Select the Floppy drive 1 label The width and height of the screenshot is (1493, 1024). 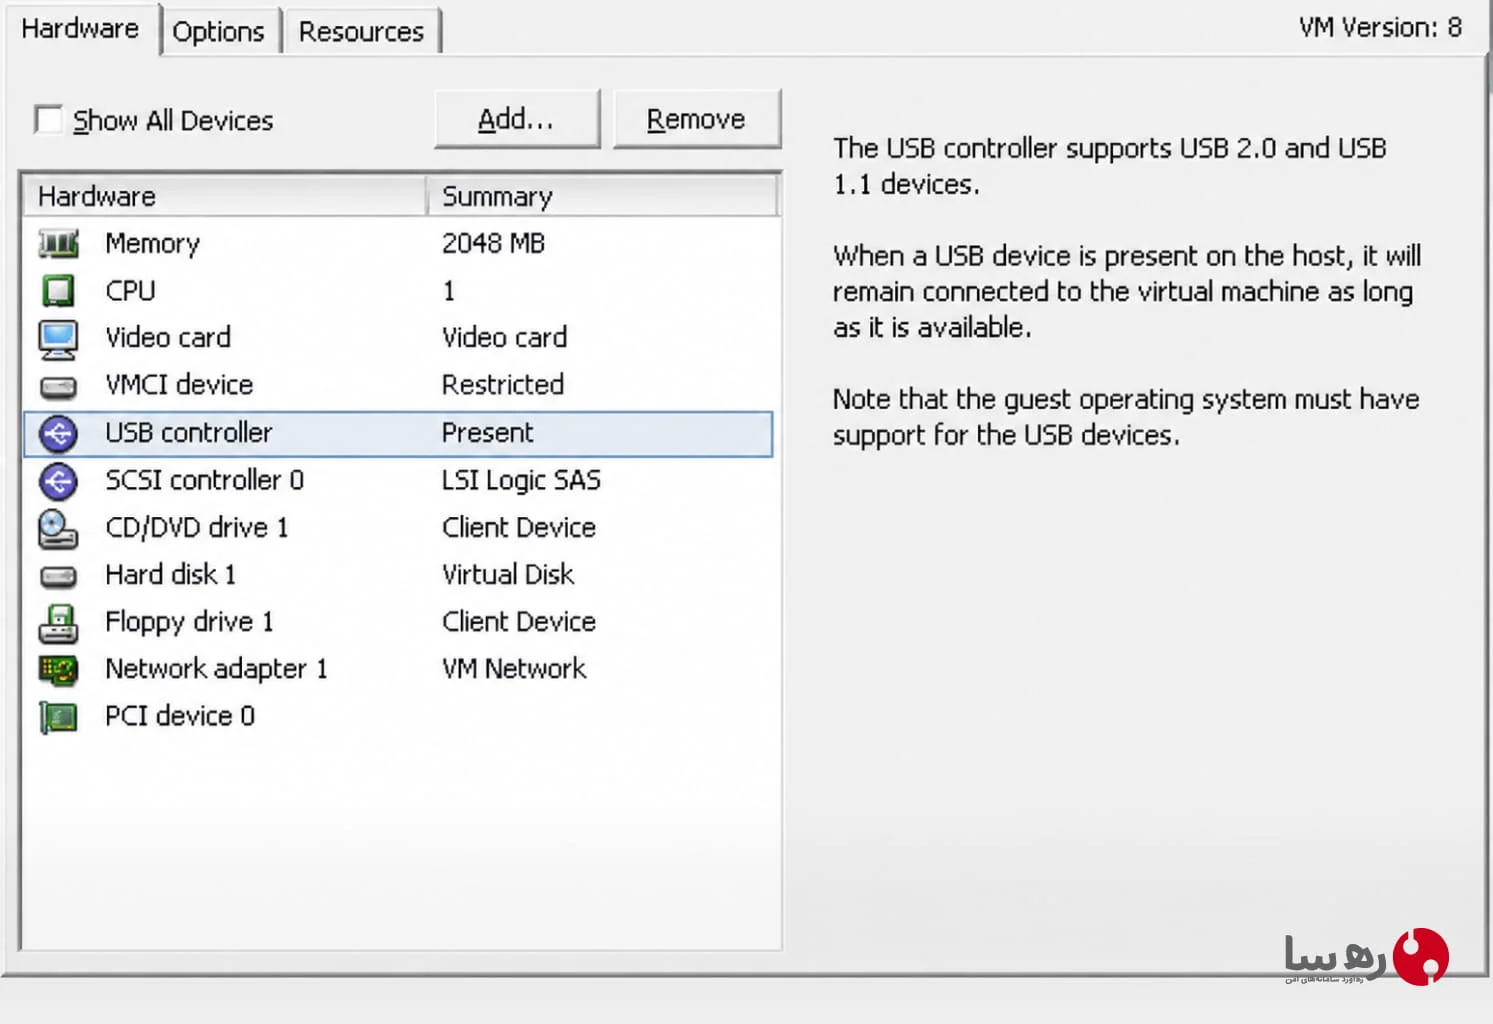click(189, 622)
